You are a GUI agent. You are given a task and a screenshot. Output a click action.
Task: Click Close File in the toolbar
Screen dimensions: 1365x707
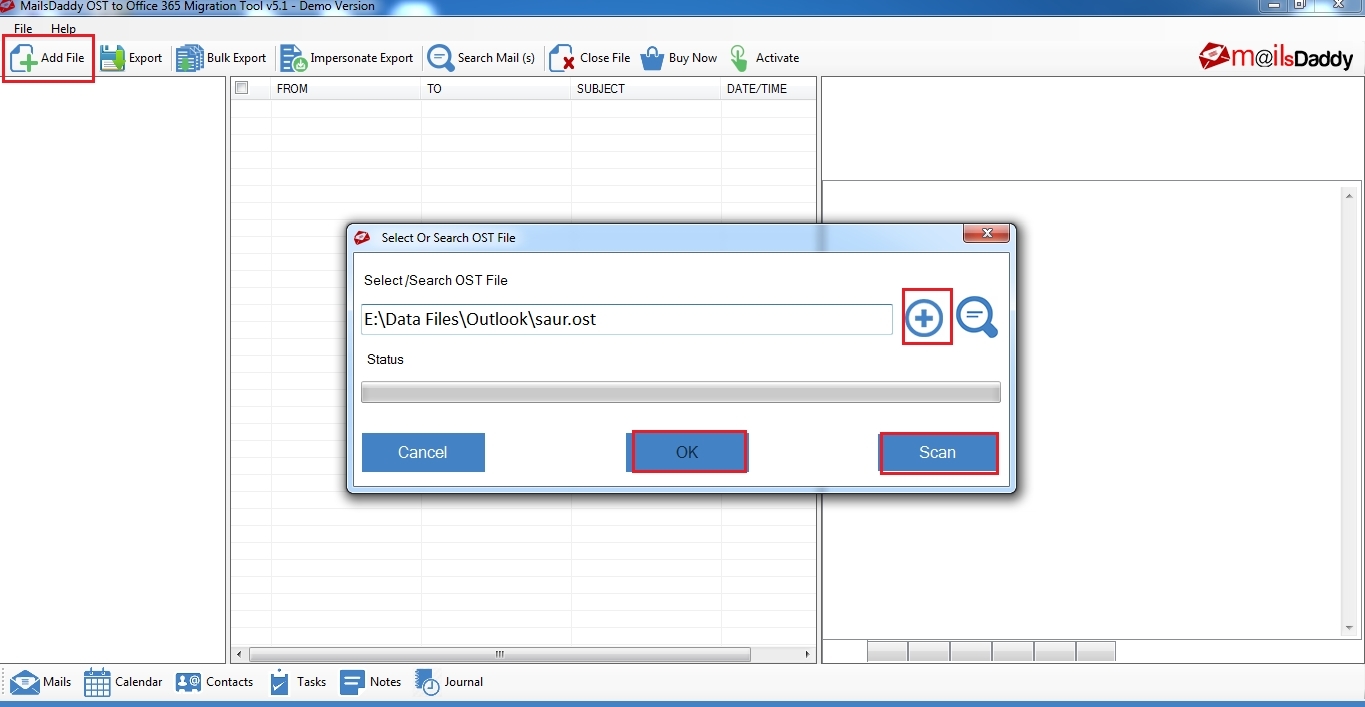click(590, 58)
